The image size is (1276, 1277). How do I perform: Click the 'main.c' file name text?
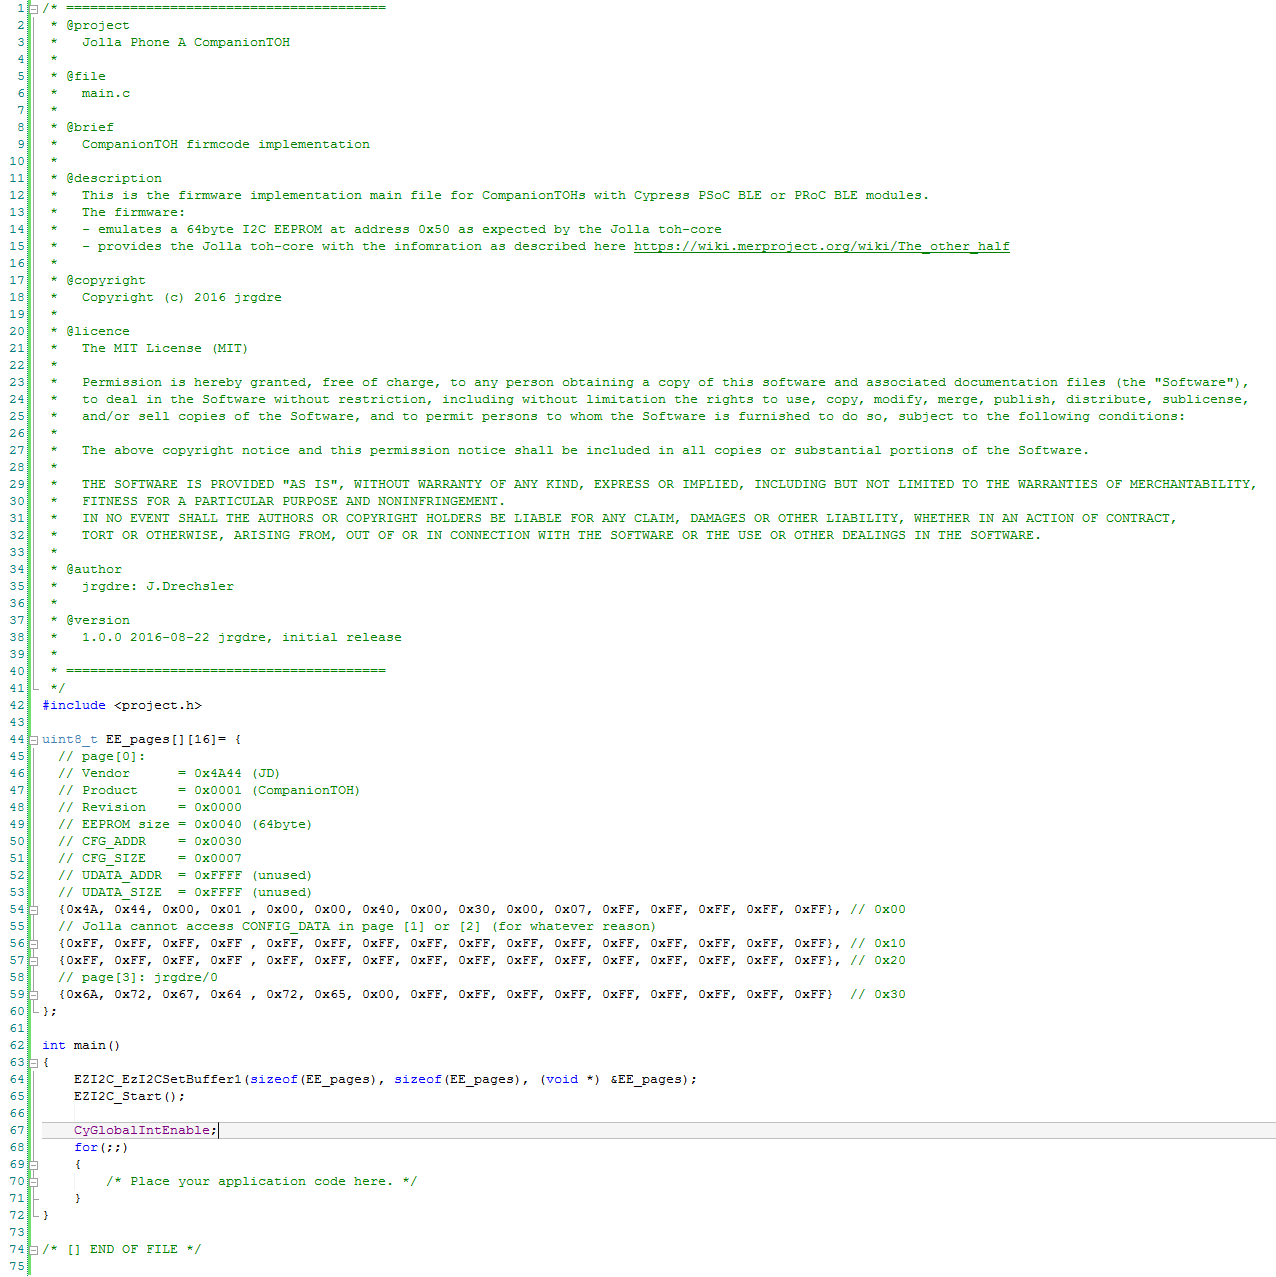tap(106, 93)
